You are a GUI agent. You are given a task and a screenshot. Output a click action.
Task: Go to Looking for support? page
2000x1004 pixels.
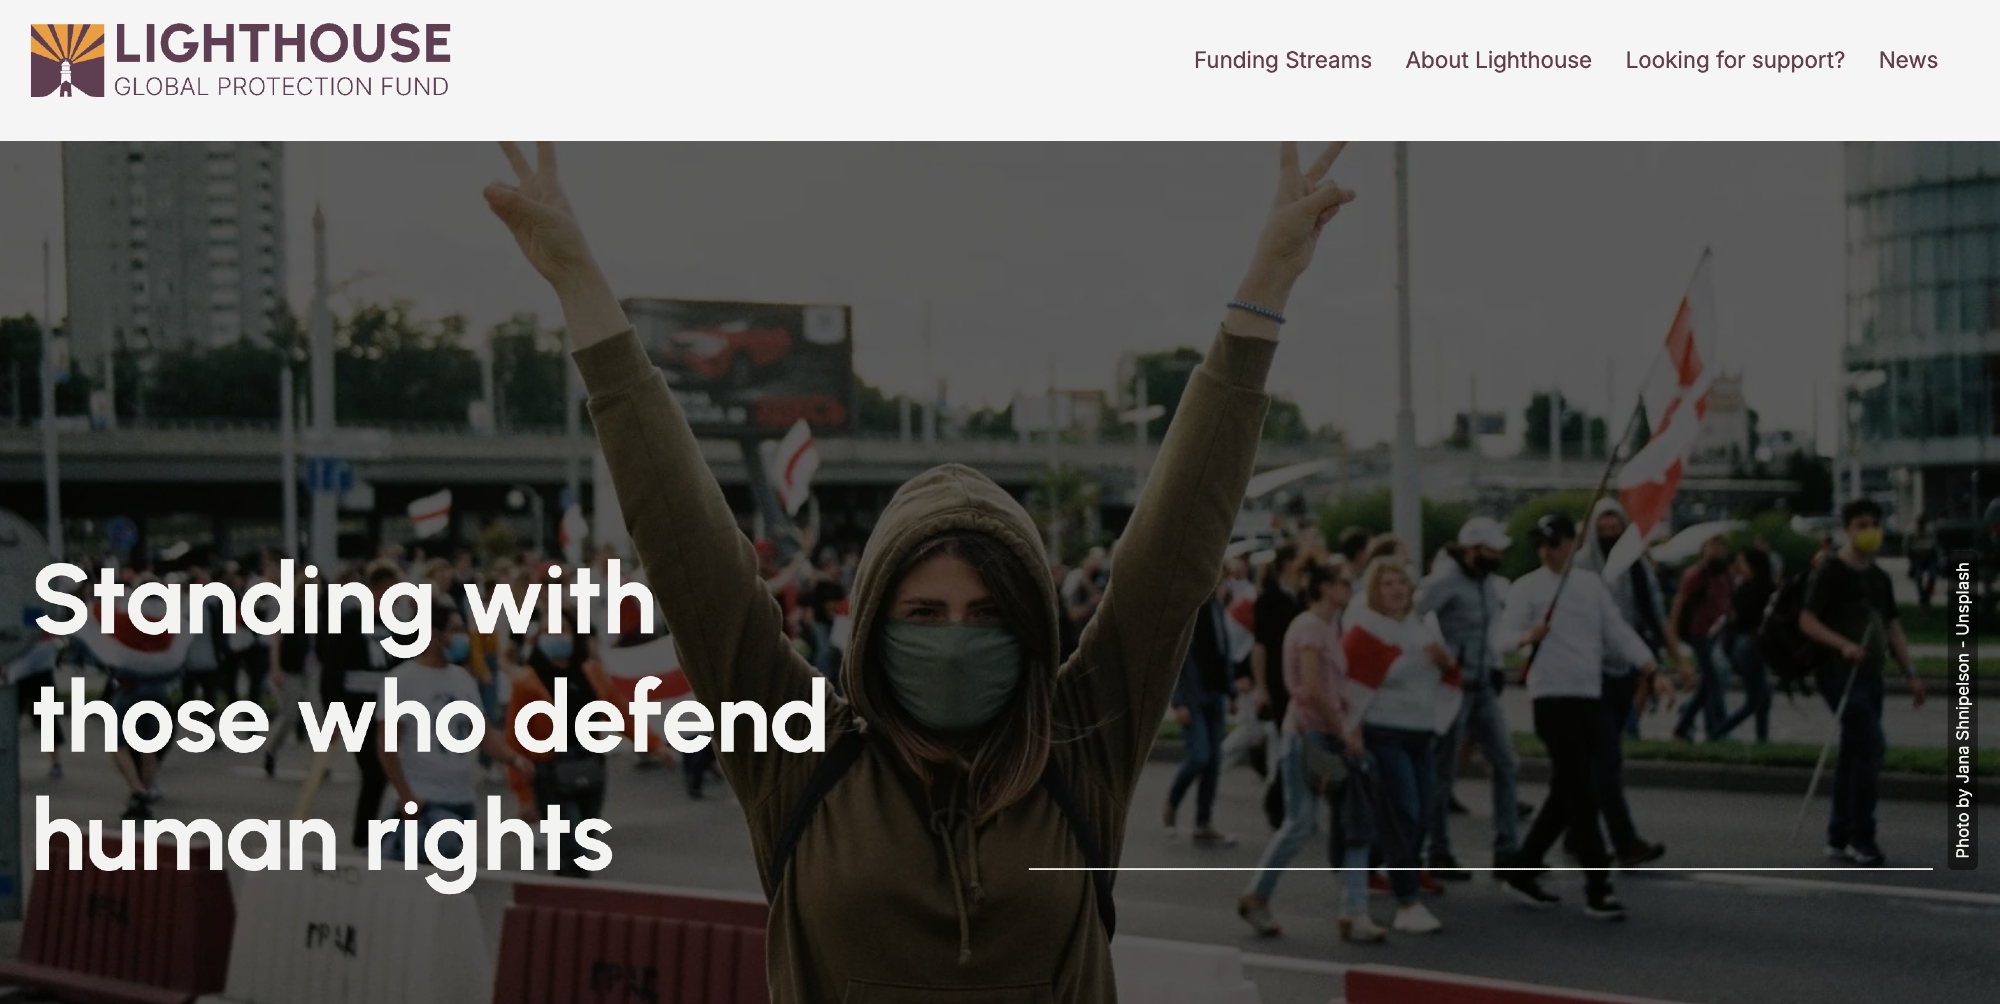click(x=1735, y=60)
